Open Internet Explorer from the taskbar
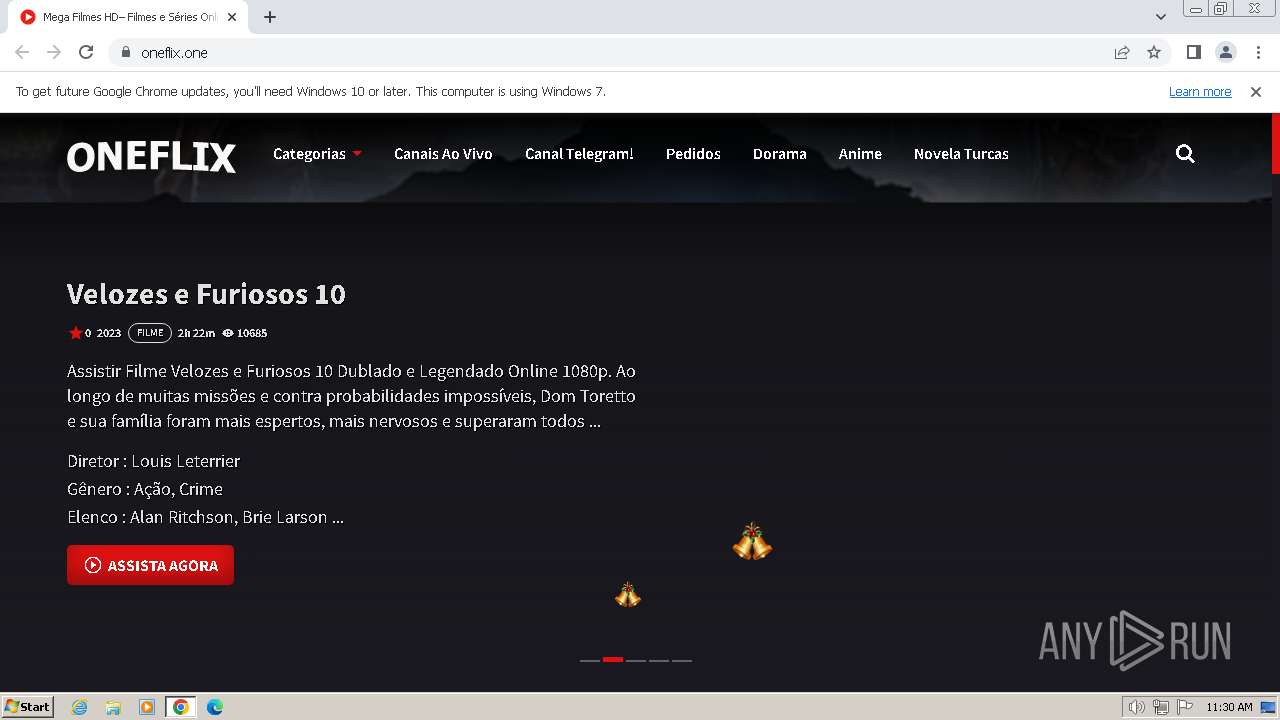Screen dimensions: 1280x720 coord(80,707)
